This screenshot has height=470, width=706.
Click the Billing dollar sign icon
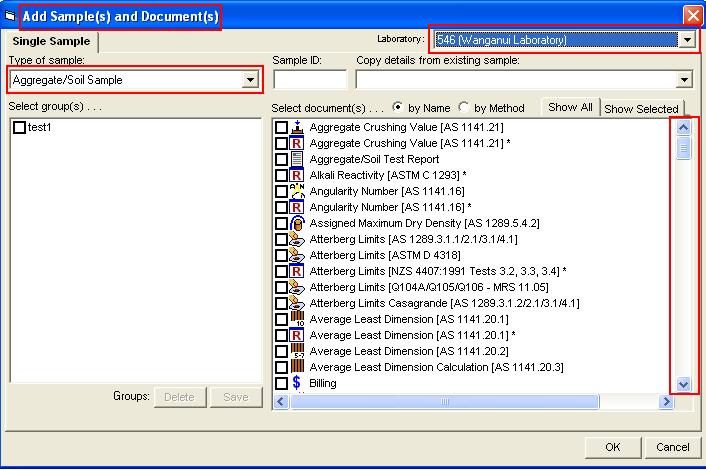point(296,383)
